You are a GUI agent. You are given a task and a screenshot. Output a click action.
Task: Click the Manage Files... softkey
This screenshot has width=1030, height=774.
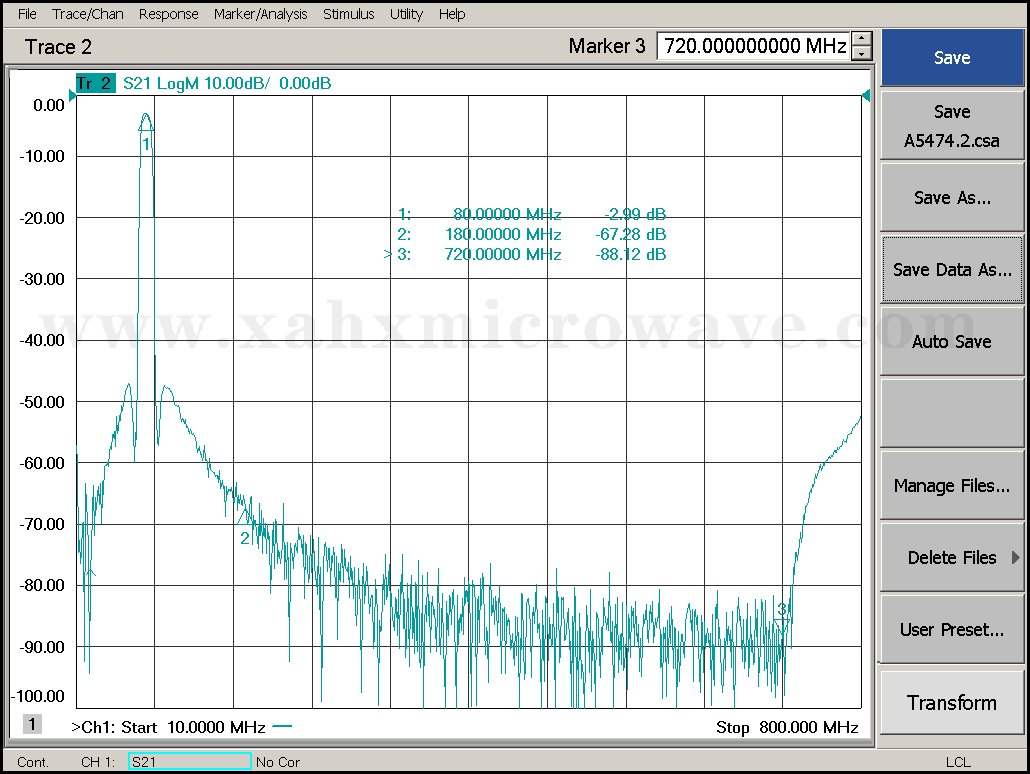(x=952, y=486)
